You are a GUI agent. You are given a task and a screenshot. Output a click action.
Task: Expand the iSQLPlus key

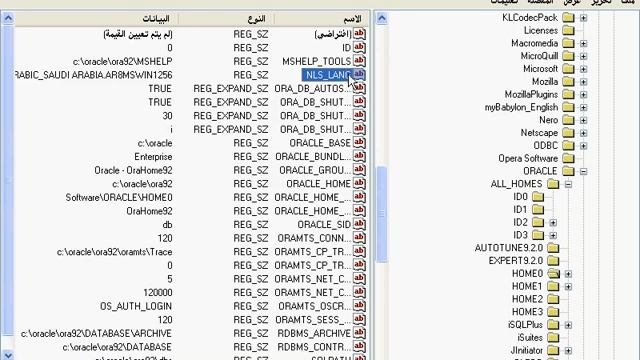coord(568,325)
